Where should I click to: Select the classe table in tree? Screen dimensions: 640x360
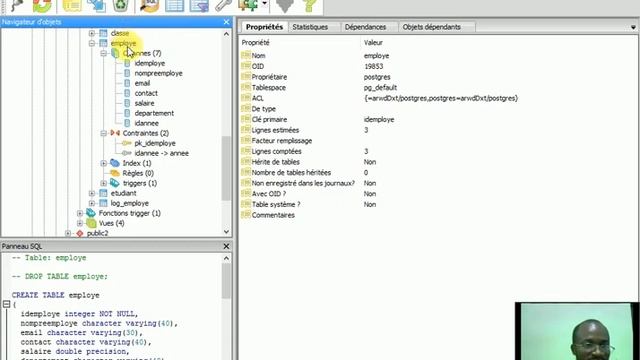[x=120, y=33]
